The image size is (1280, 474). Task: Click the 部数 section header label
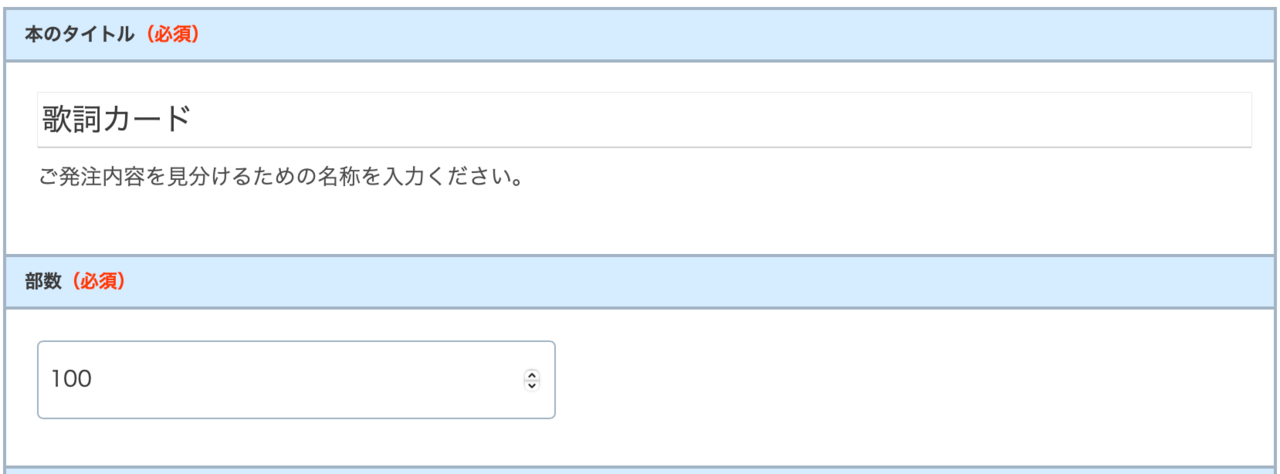[44, 281]
